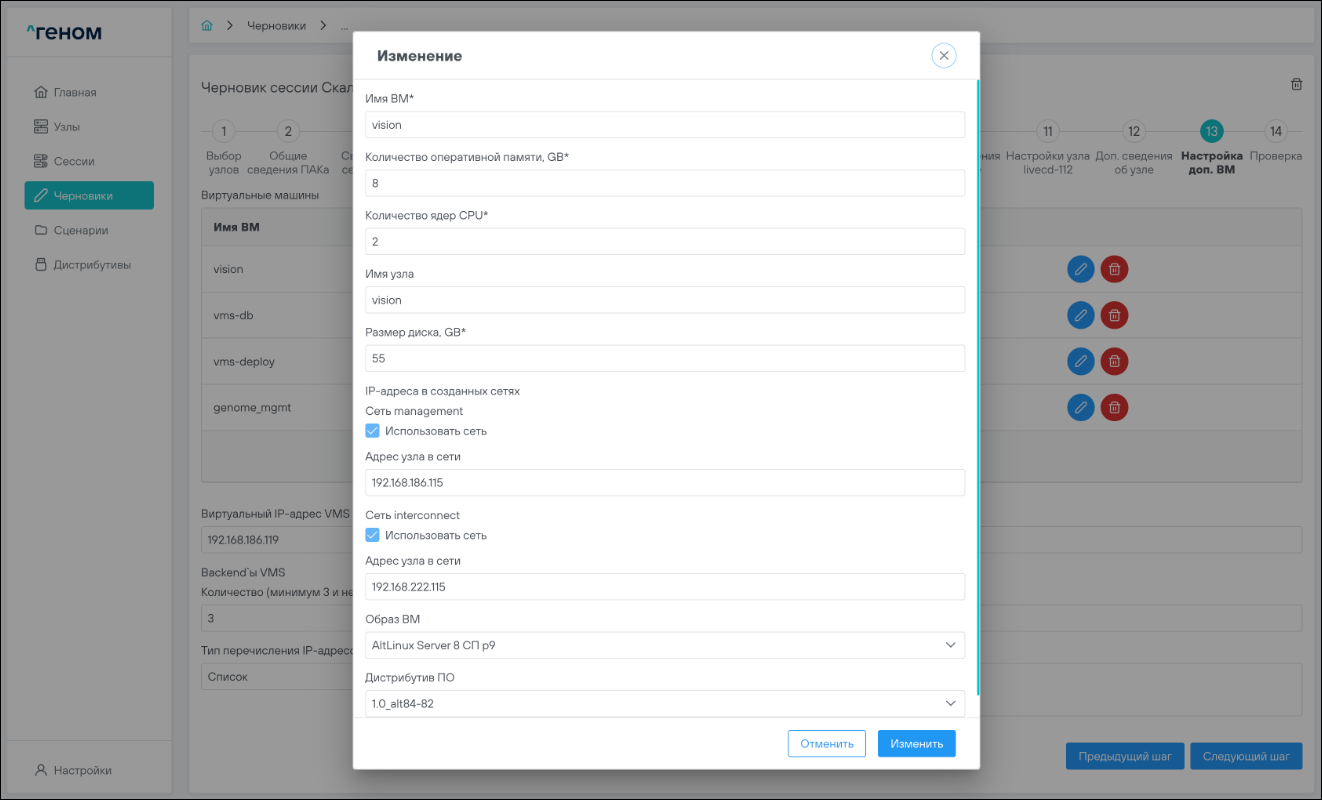This screenshot has height=800, width=1322.
Task: Toggle Использовать сеть for management network
Action: coord(373,431)
